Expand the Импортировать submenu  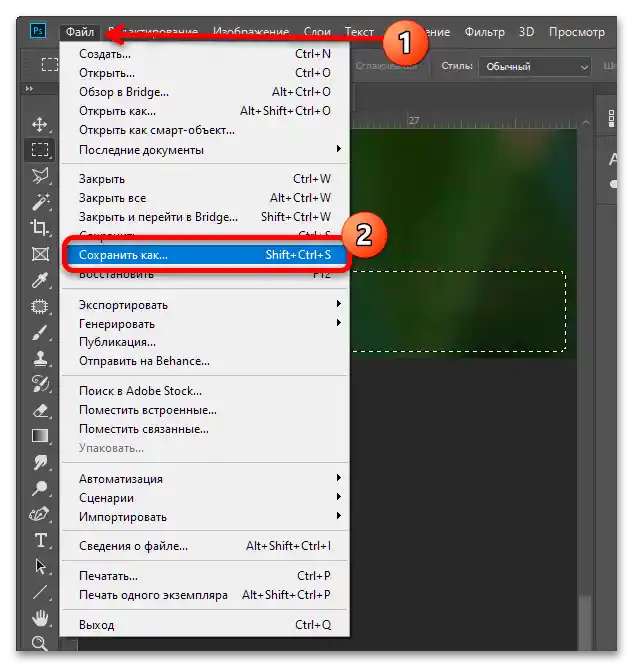pos(205,517)
